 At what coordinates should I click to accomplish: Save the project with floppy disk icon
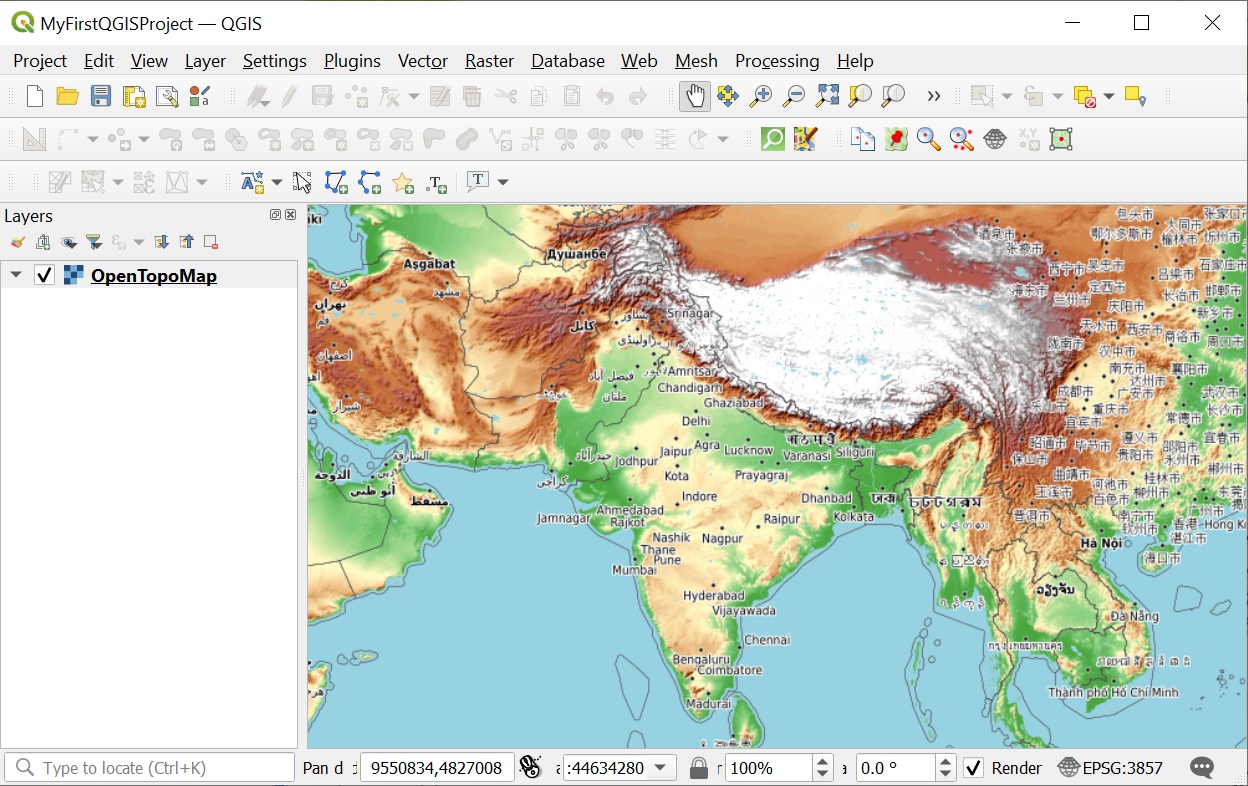pos(101,96)
